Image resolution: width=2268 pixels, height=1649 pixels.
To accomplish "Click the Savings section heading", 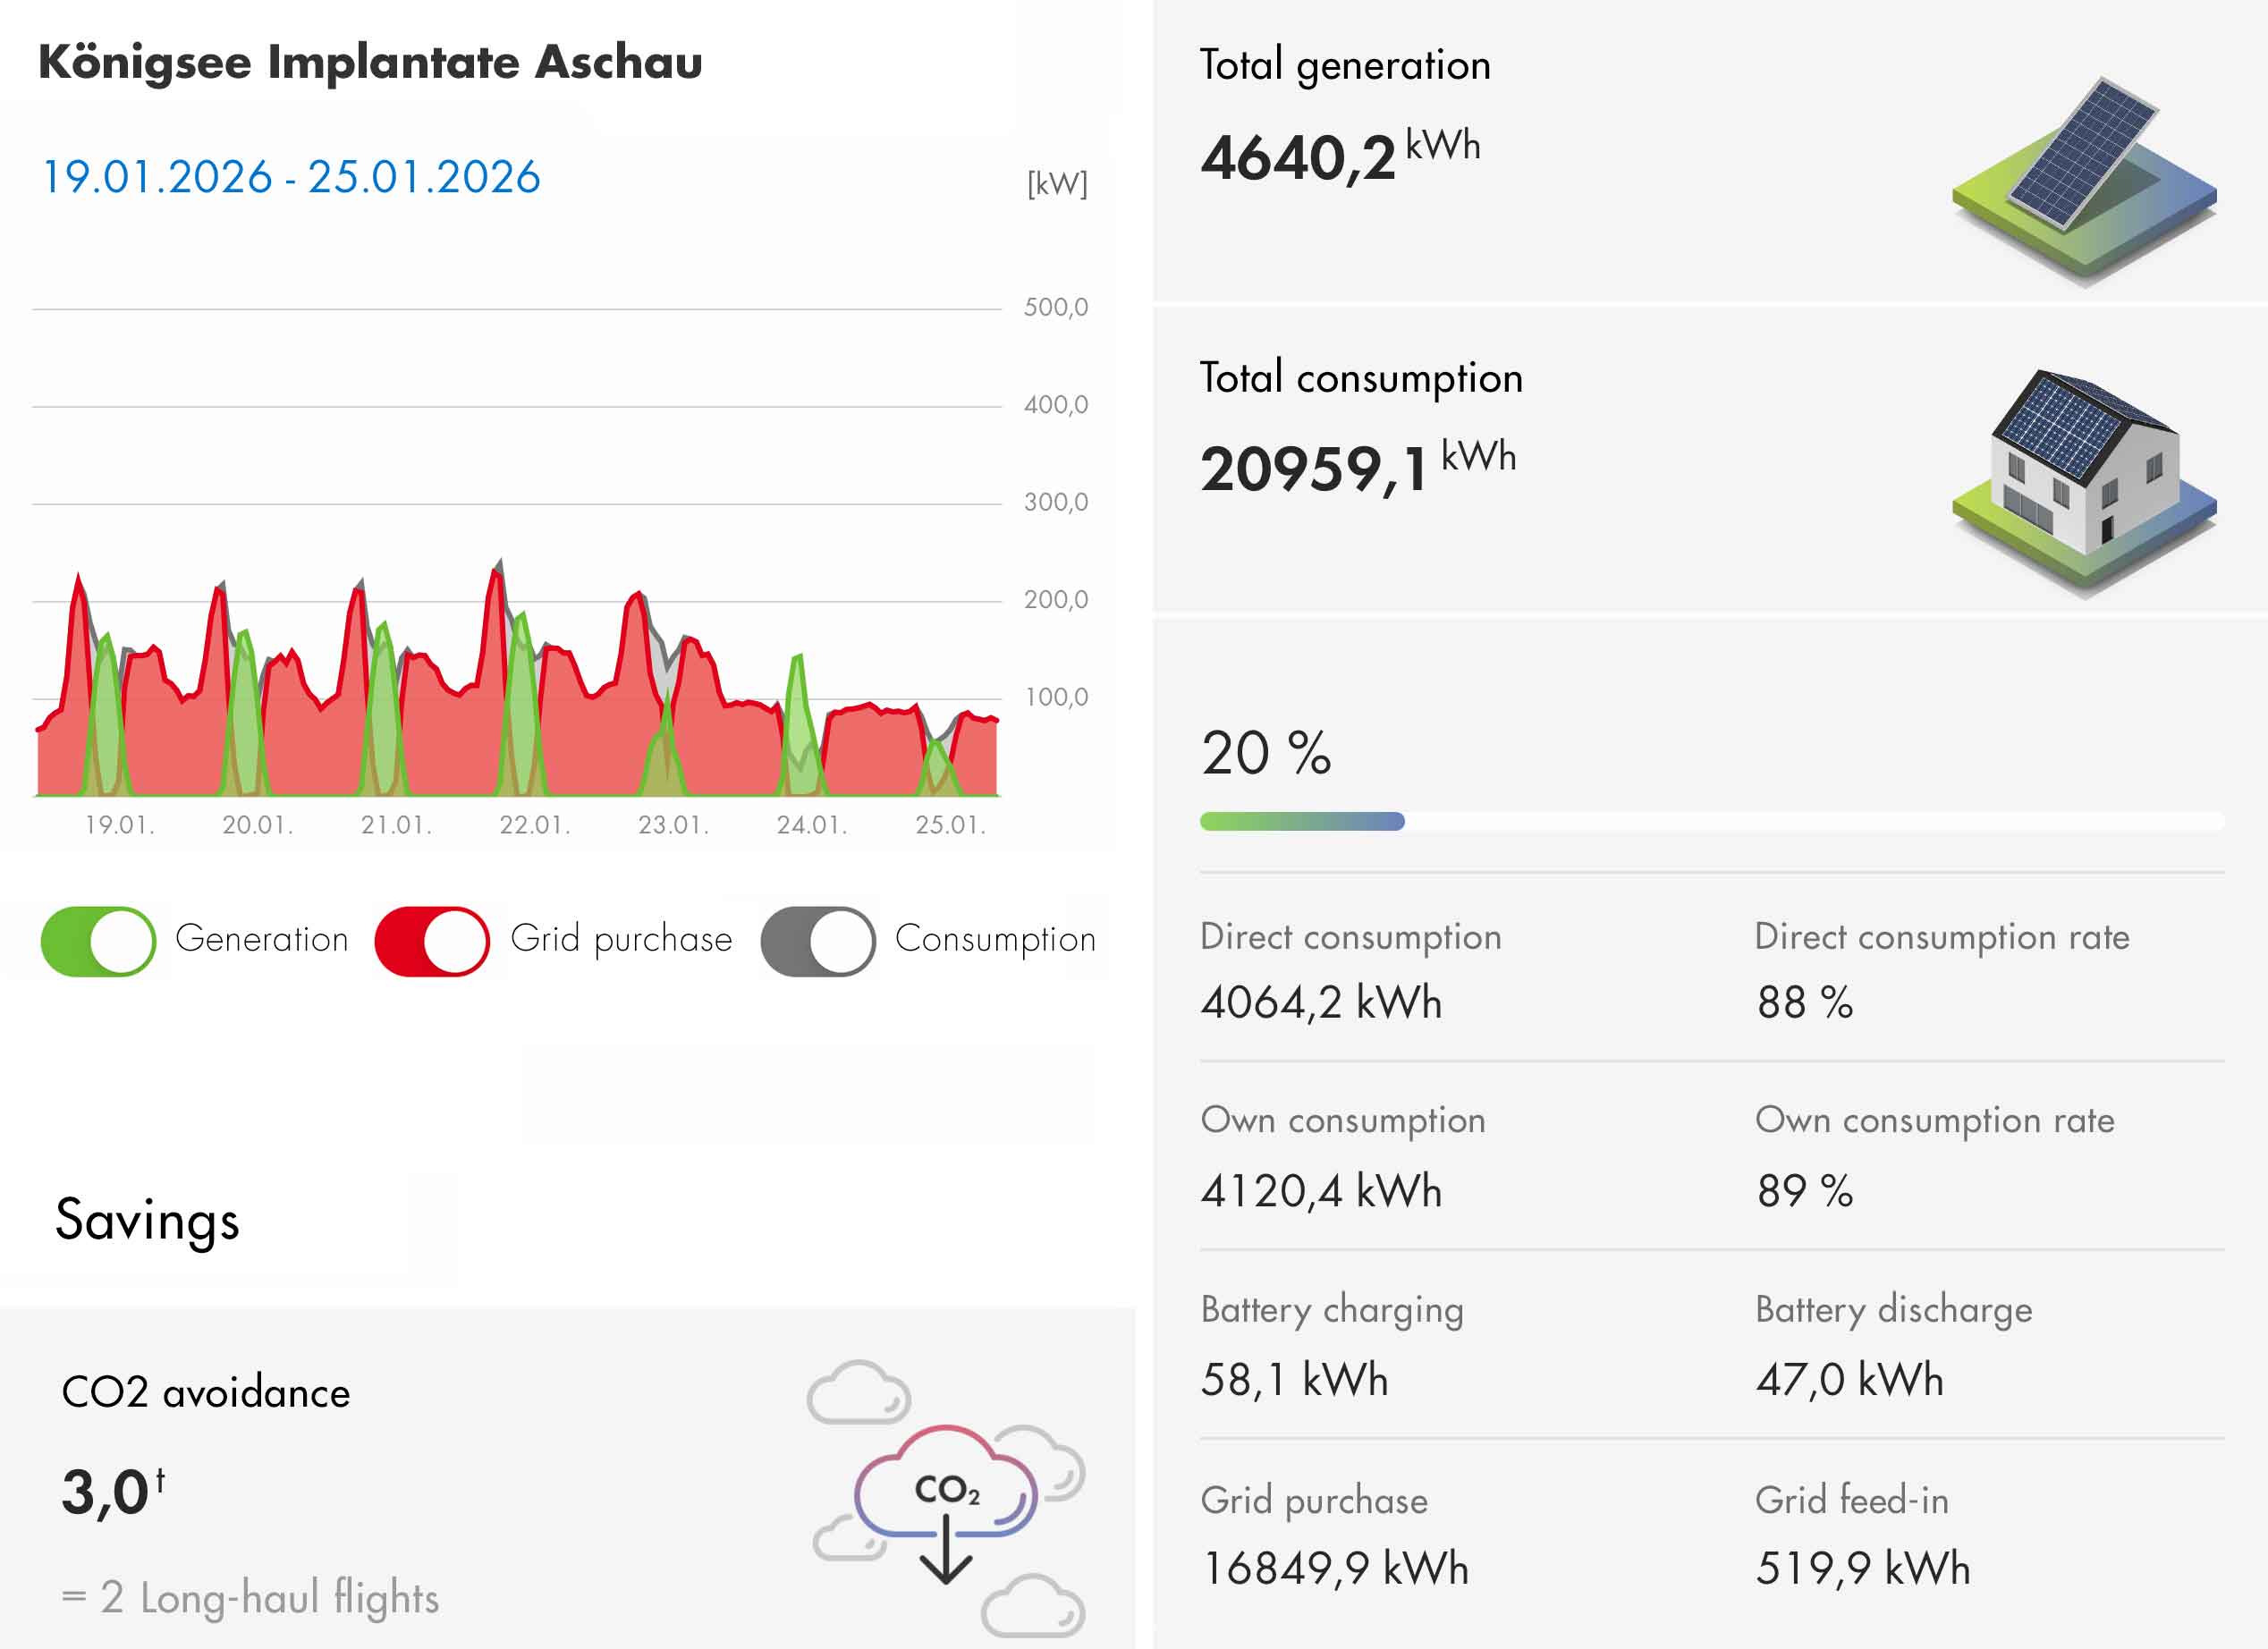I will [x=148, y=1220].
